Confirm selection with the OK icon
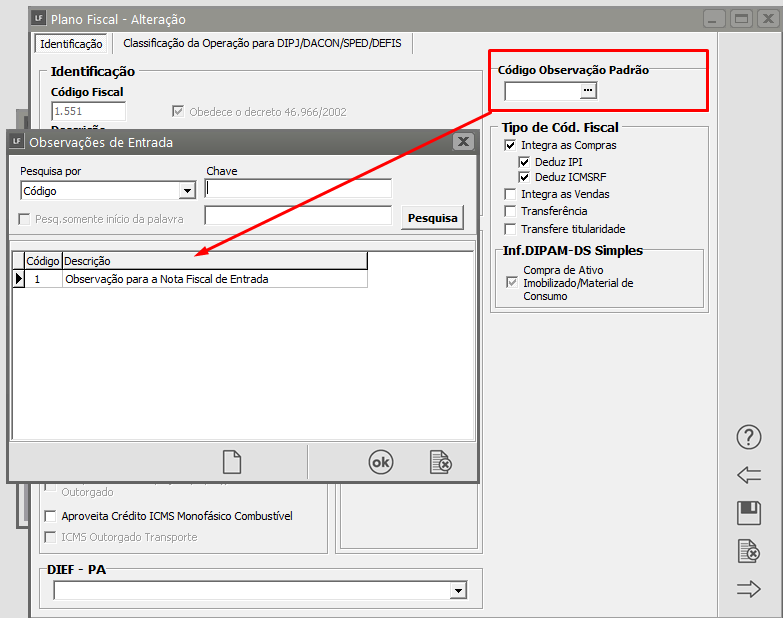 click(x=381, y=462)
